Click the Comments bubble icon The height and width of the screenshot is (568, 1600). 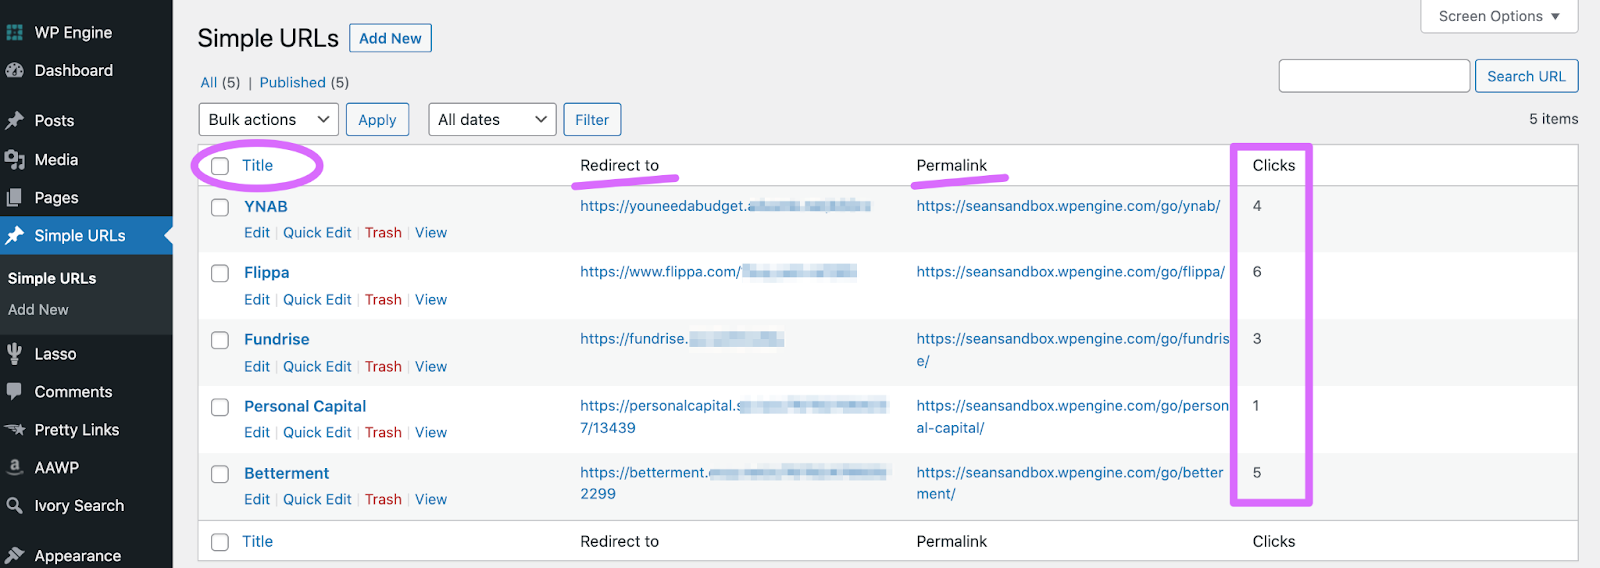pos(14,391)
